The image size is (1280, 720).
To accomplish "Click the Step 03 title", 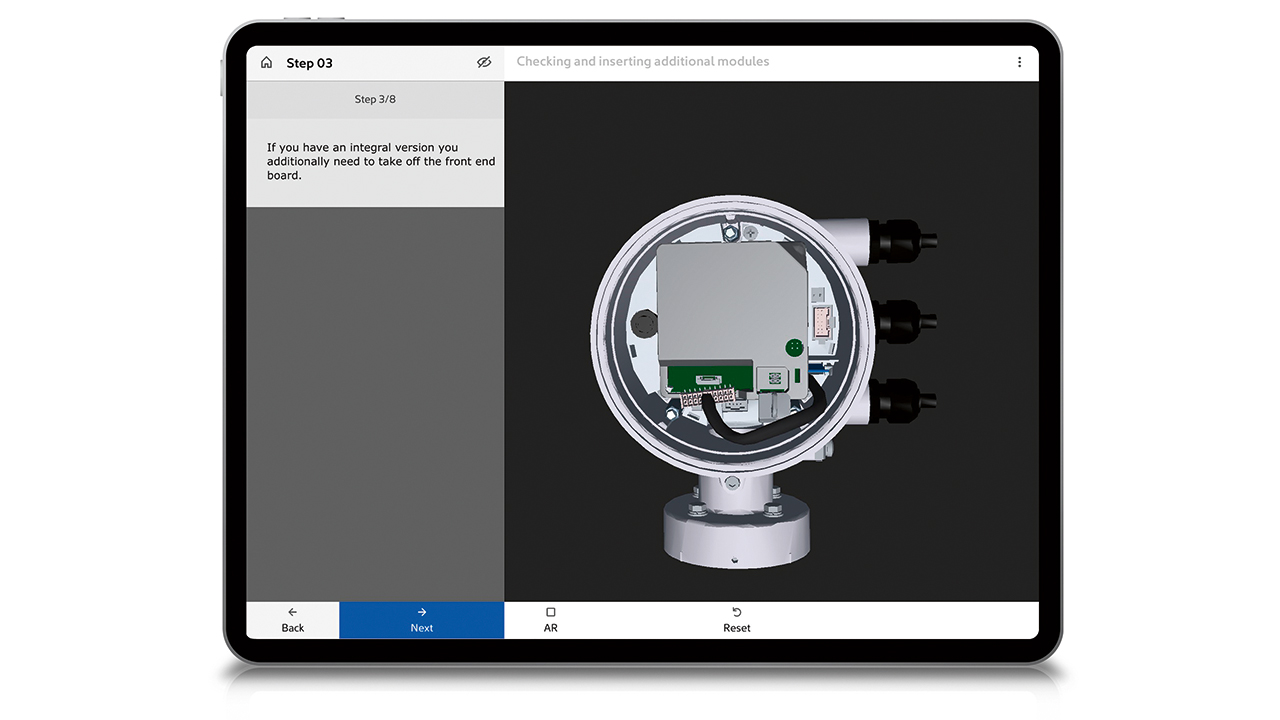I will pos(309,63).
